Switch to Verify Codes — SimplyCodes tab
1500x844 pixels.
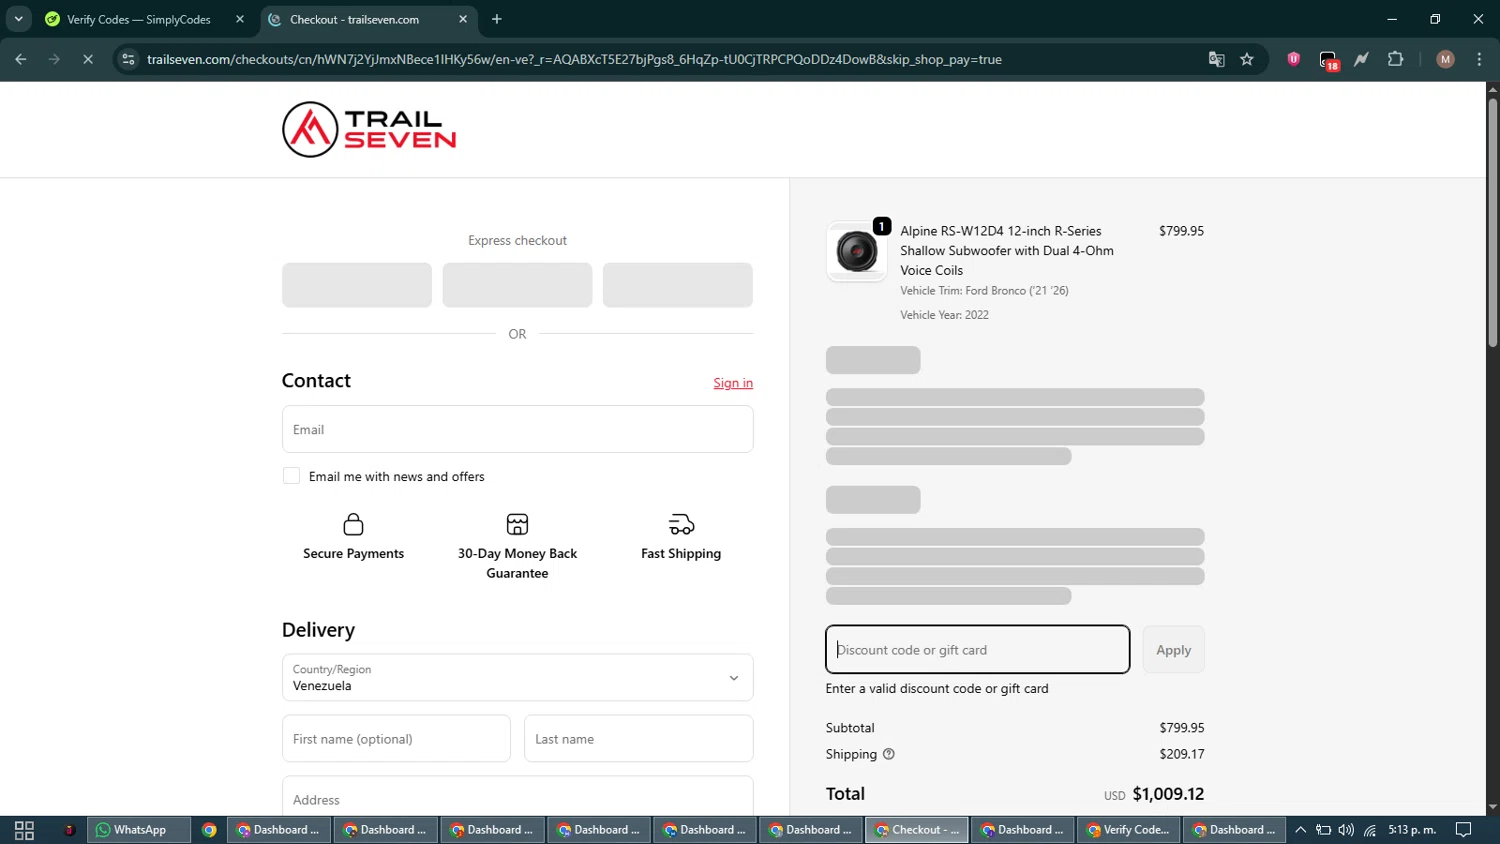[138, 19]
